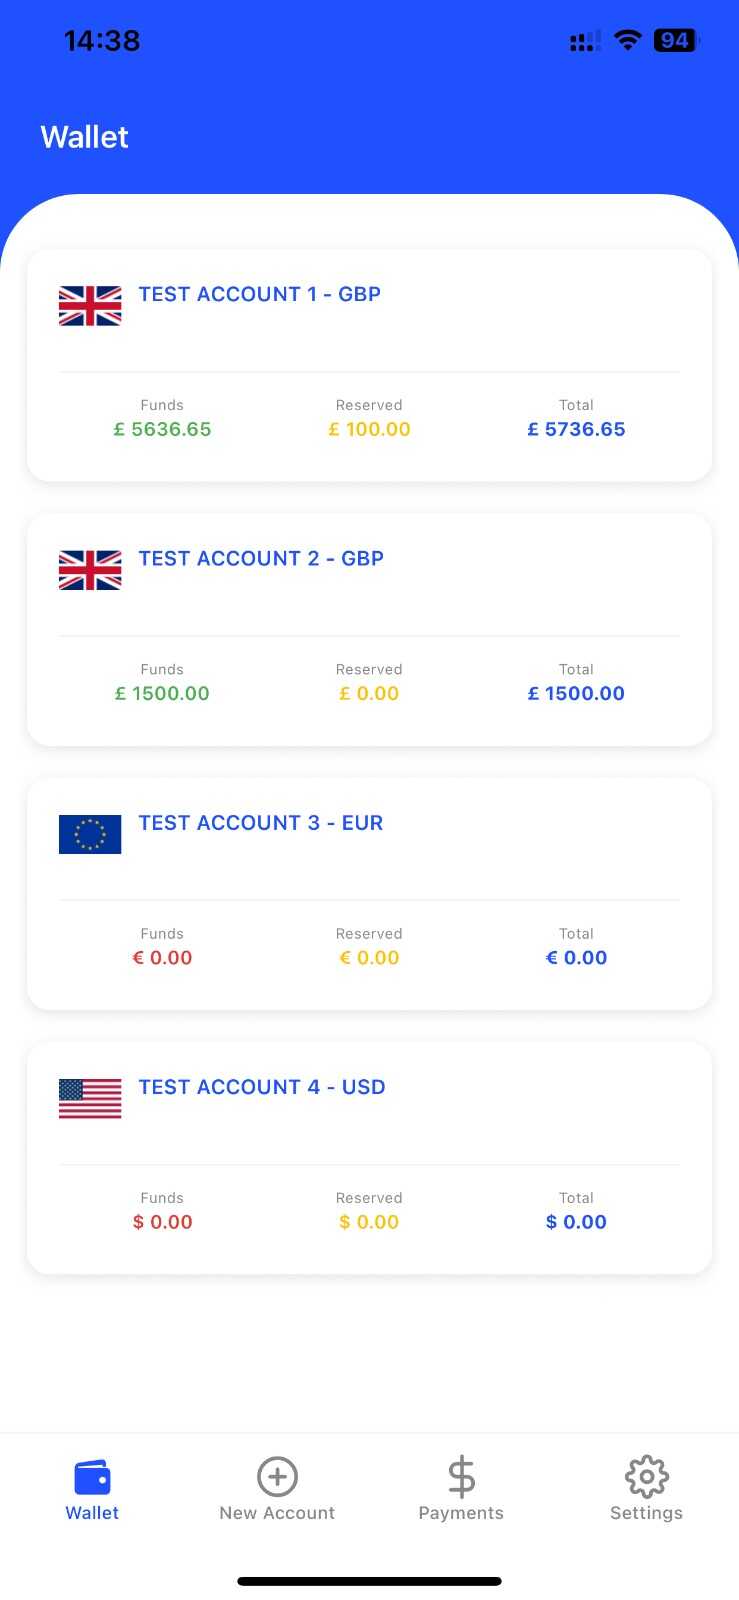The width and height of the screenshot is (739, 1600).
Task: Open Payments via the dollar icon
Action: coord(461,1477)
